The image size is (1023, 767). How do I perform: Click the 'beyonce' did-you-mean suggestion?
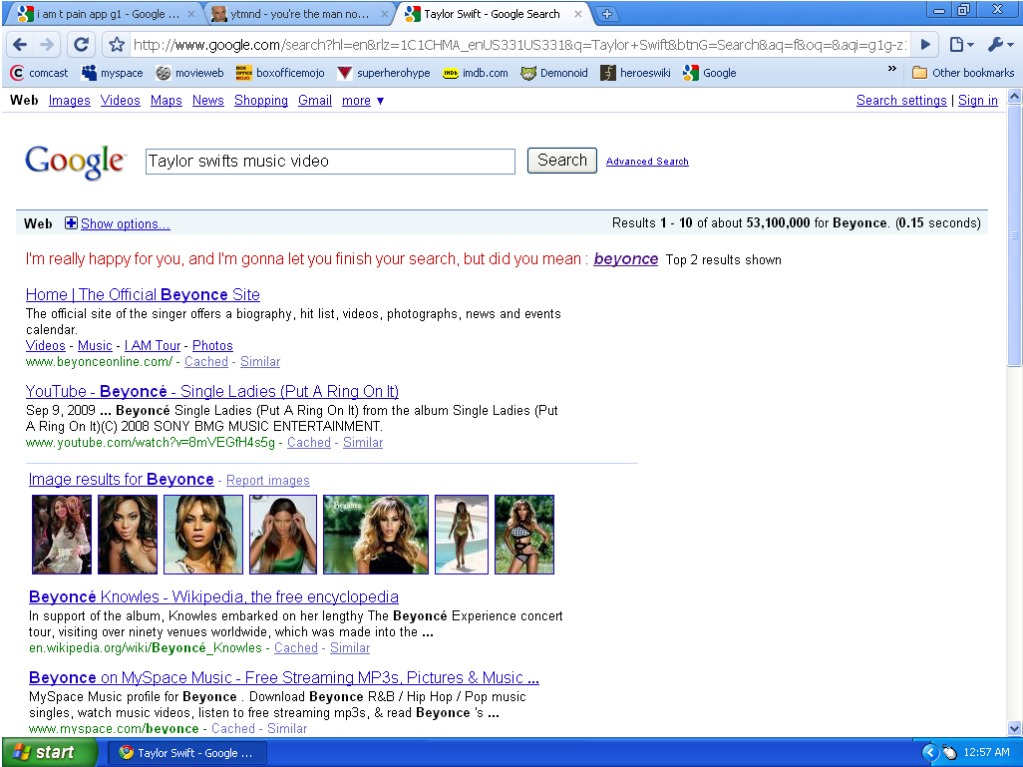626,259
